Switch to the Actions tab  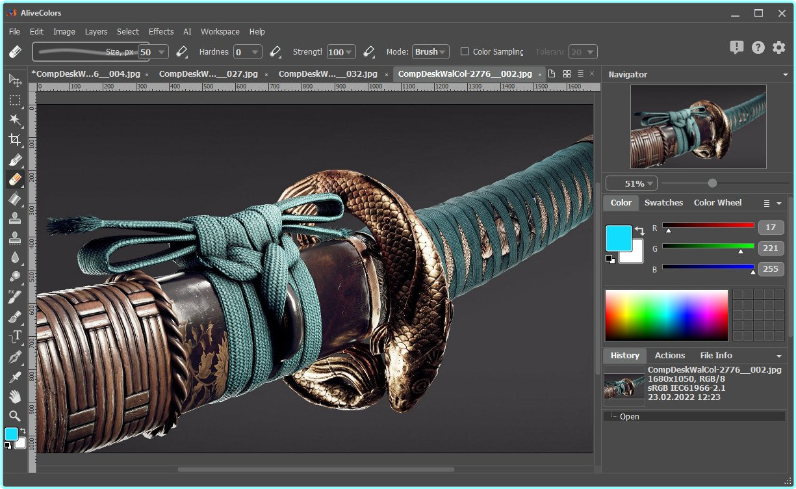[x=669, y=355]
